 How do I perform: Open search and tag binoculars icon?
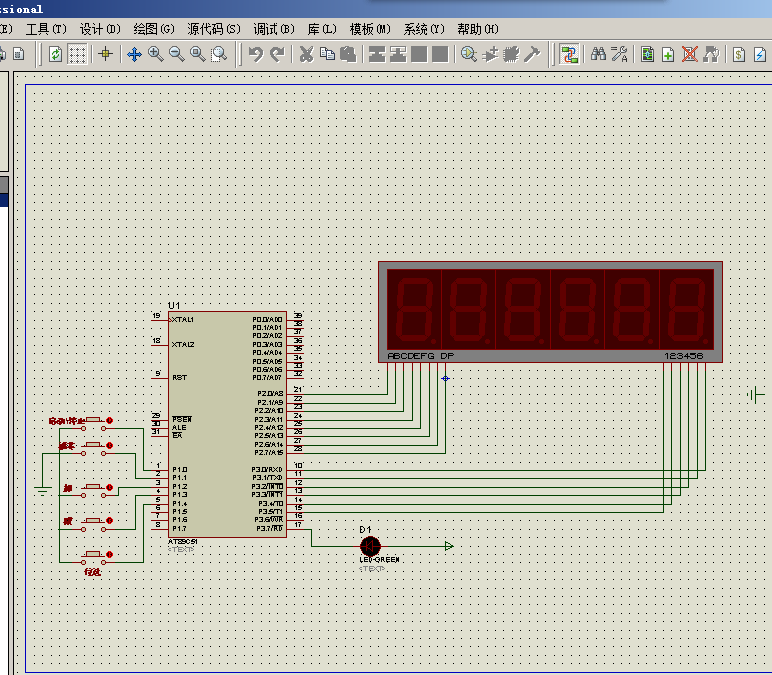[598, 54]
